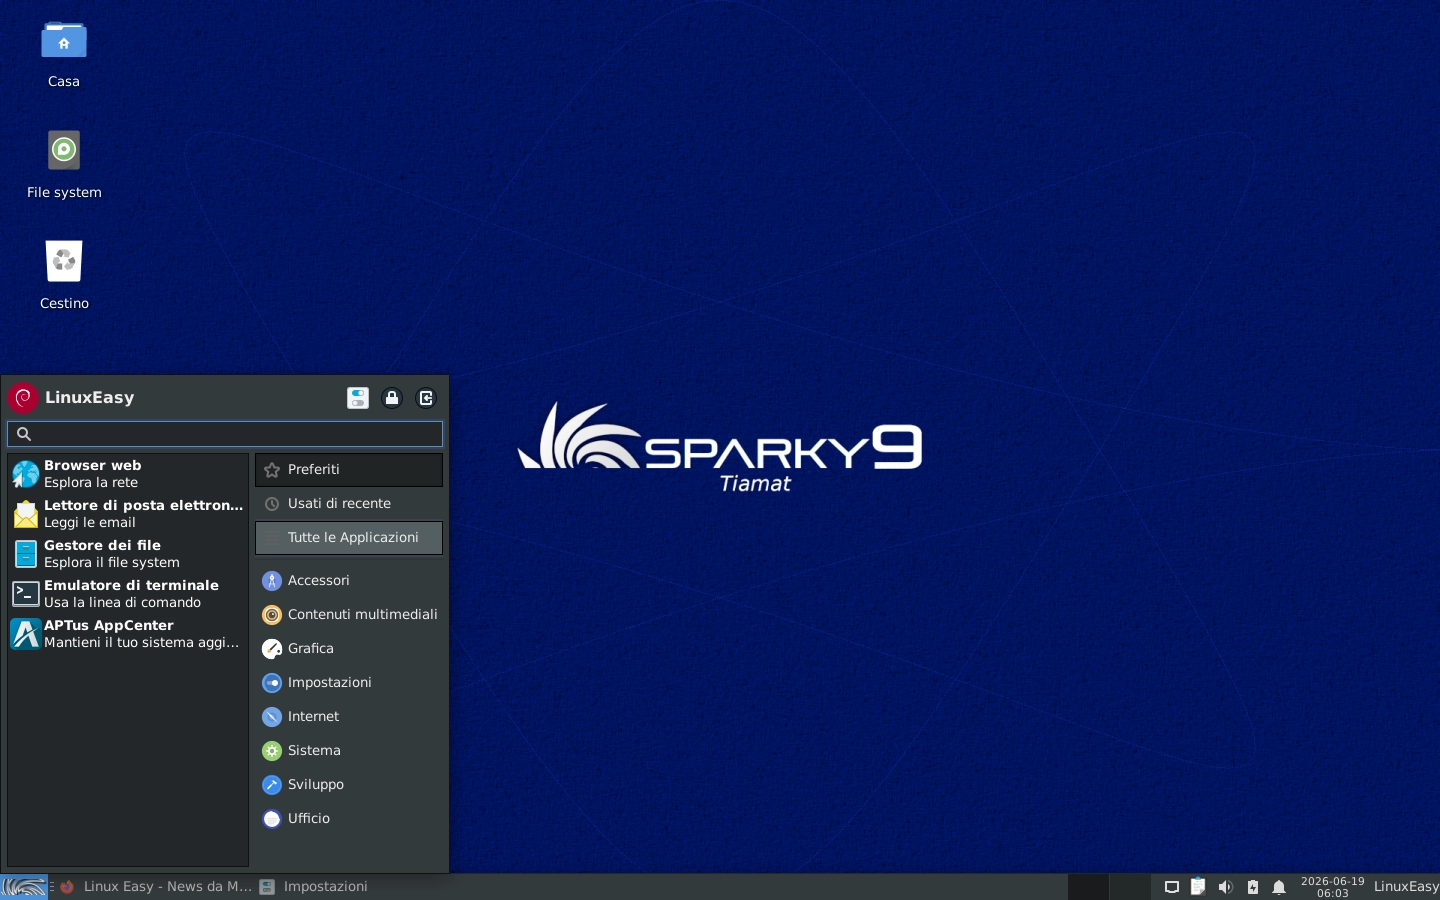Screen dimensions: 1440x900
Task: Select Usati di recente category
Action: point(349,504)
